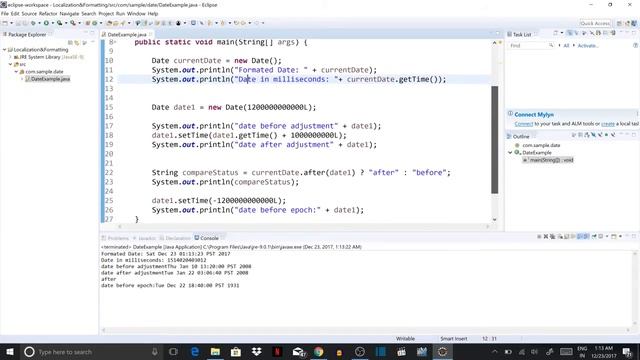Open Microsoft Edge from the taskbar
This screenshot has width=640, height=360.
pos(195,351)
